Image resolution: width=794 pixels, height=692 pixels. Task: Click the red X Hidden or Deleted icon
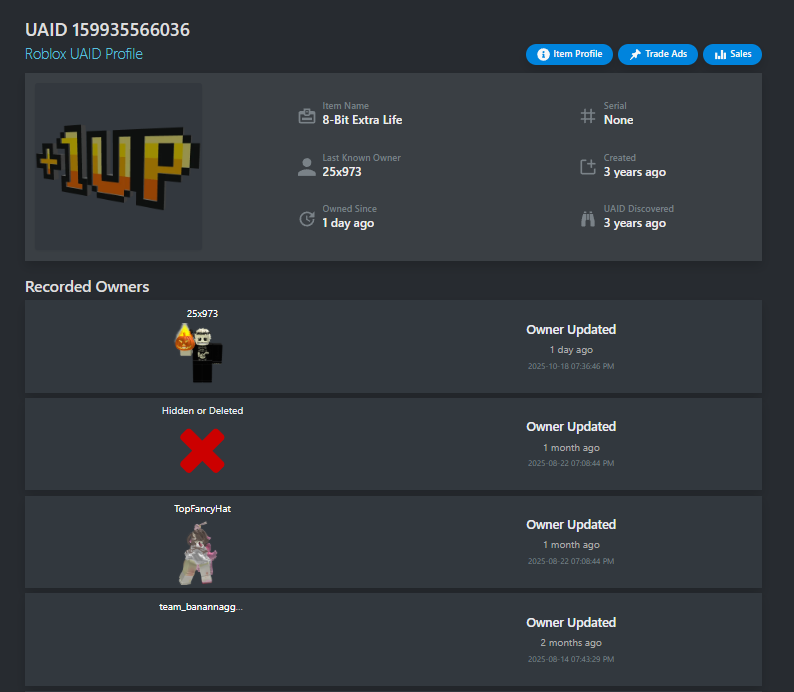[202, 451]
